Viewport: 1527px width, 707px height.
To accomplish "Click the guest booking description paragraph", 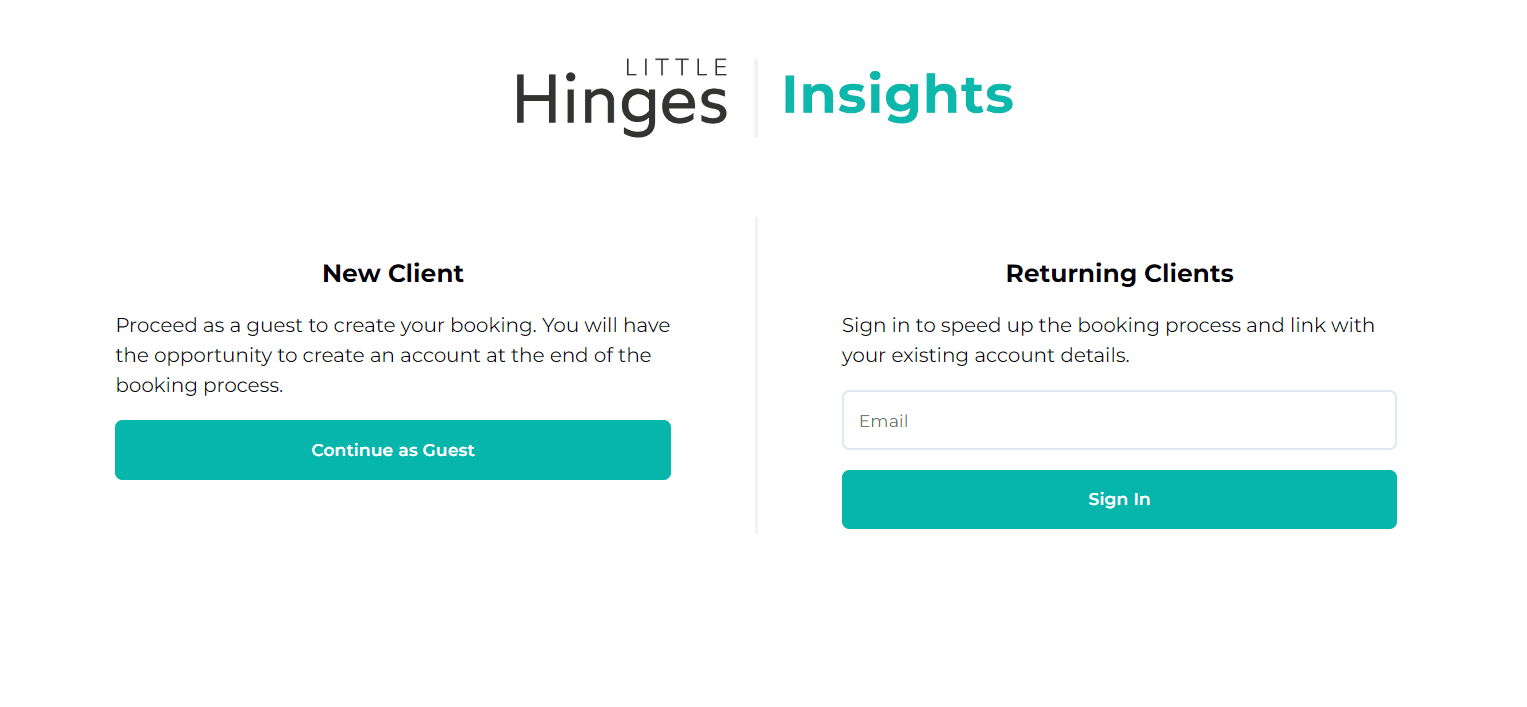I will (x=392, y=354).
